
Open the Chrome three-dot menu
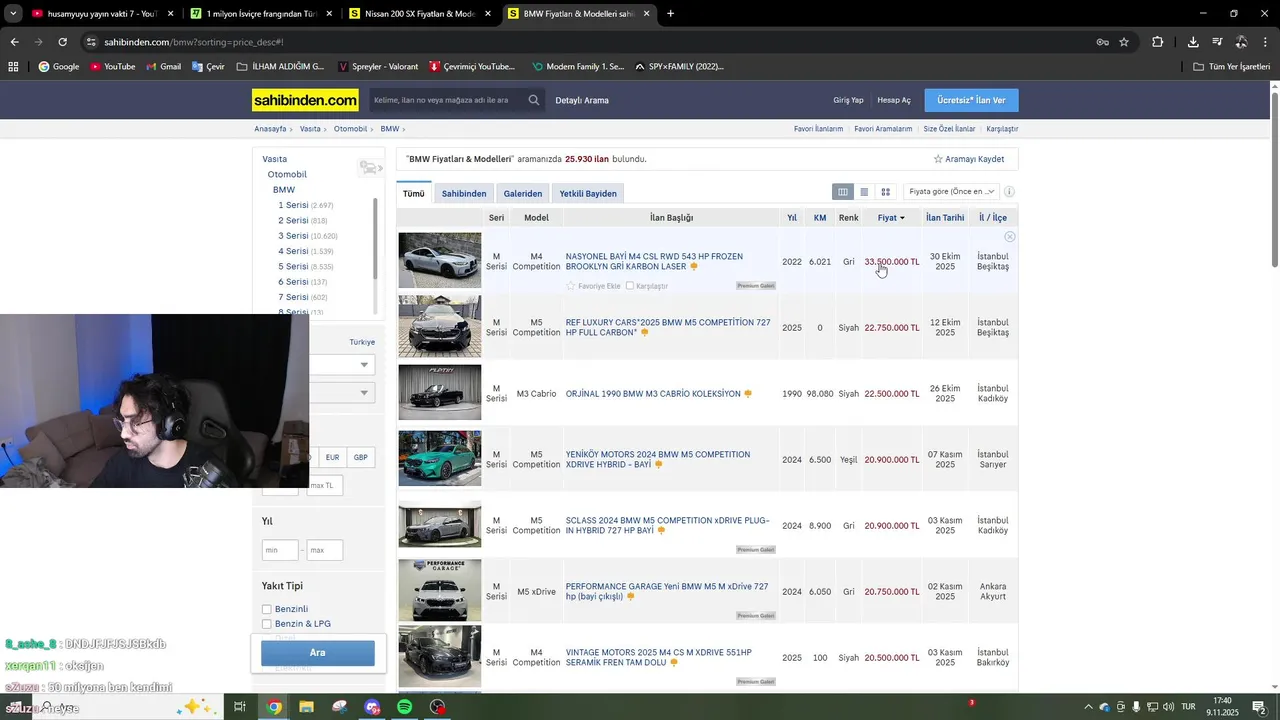pyautogui.click(x=1265, y=42)
